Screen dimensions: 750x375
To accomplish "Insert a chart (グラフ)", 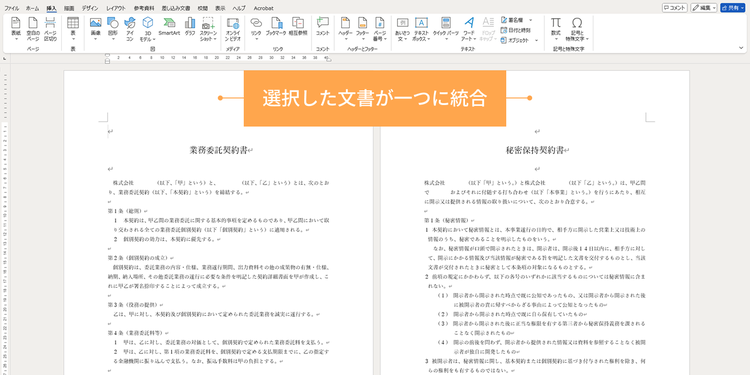I will pyautogui.click(x=190, y=26).
